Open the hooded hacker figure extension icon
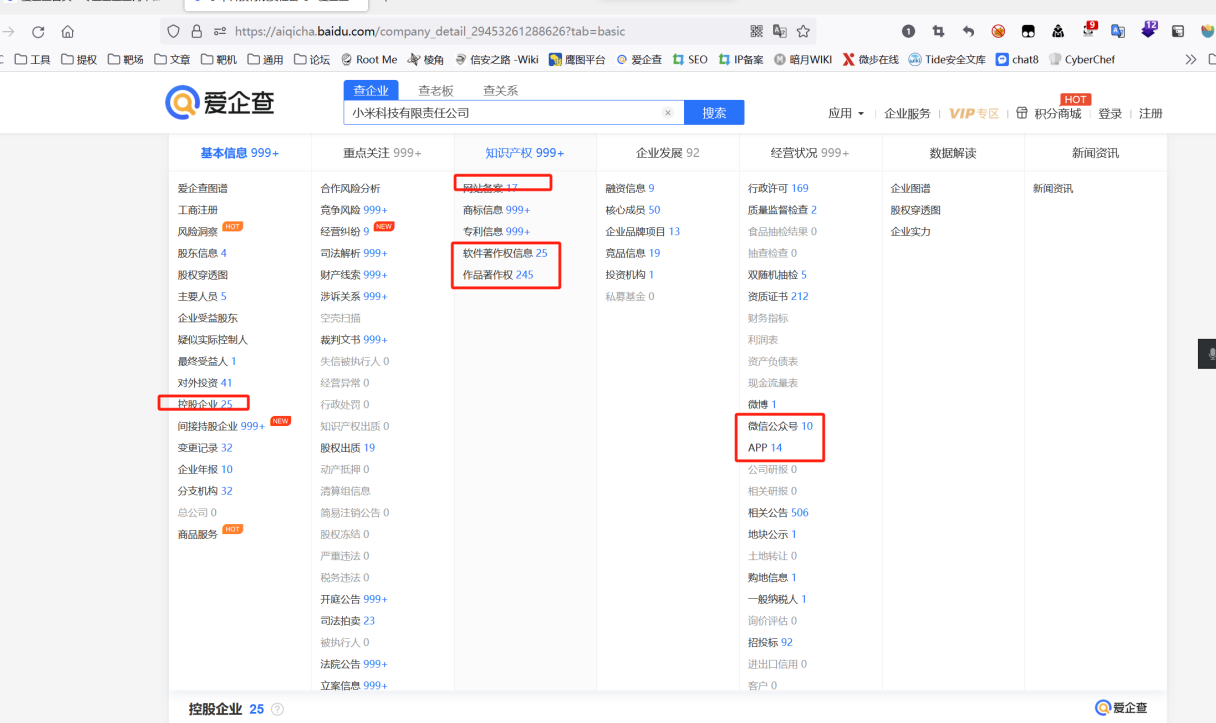The image size is (1216, 723). [x=1058, y=31]
